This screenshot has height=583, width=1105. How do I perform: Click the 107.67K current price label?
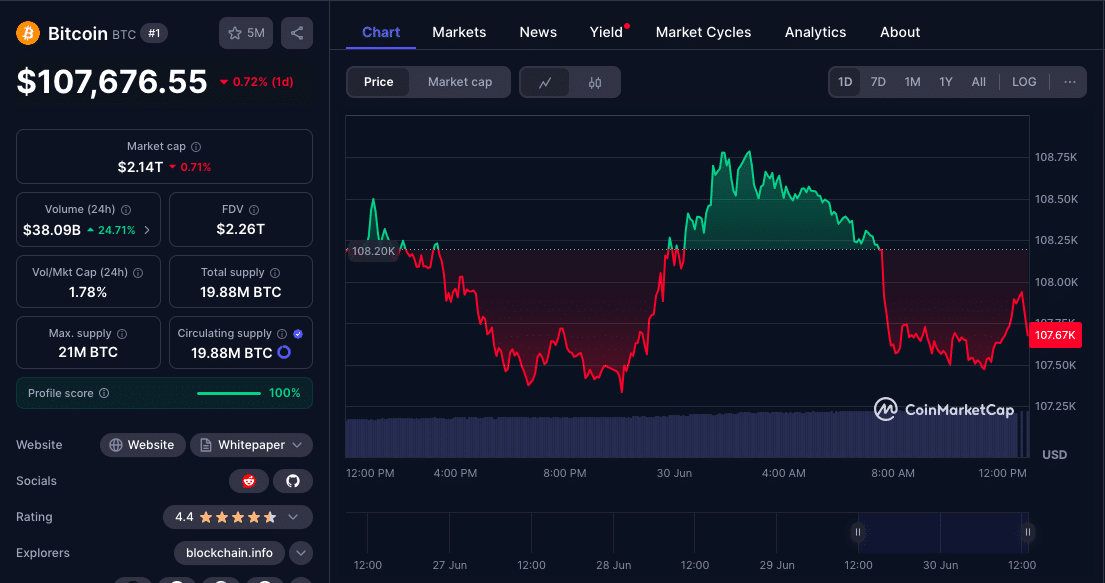click(1055, 335)
